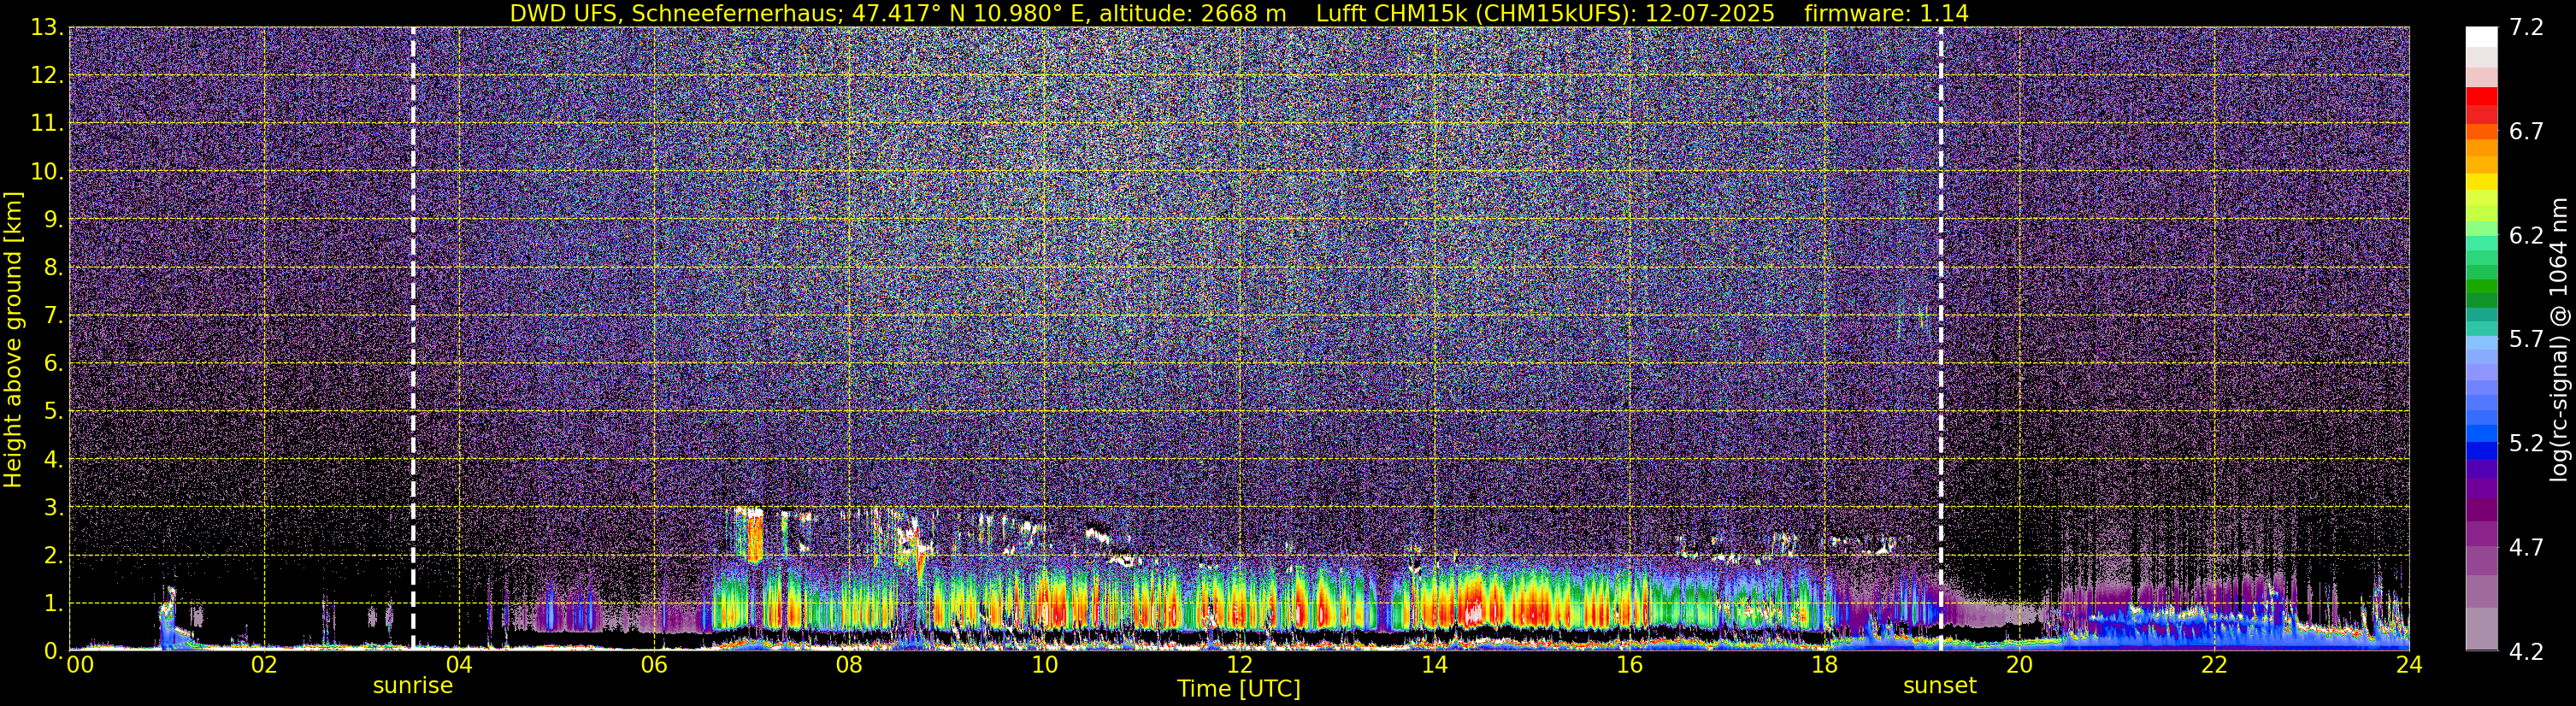Click the x-axis tick label 18
The width and height of the screenshot is (2576, 706).
click(1824, 665)
